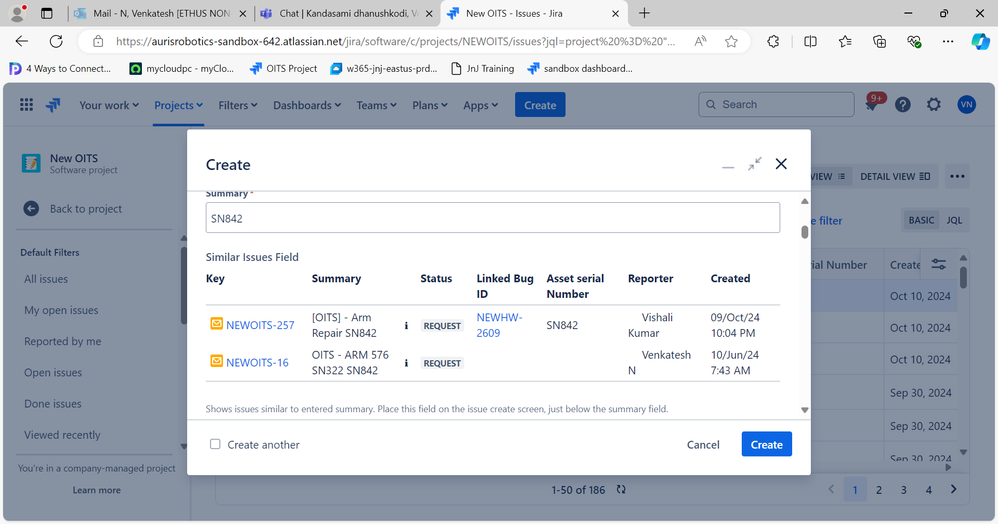This screenshot has height=524, width=998.
Task: Open the Edge Copilot sidebar icon
Action: point(980,41)
